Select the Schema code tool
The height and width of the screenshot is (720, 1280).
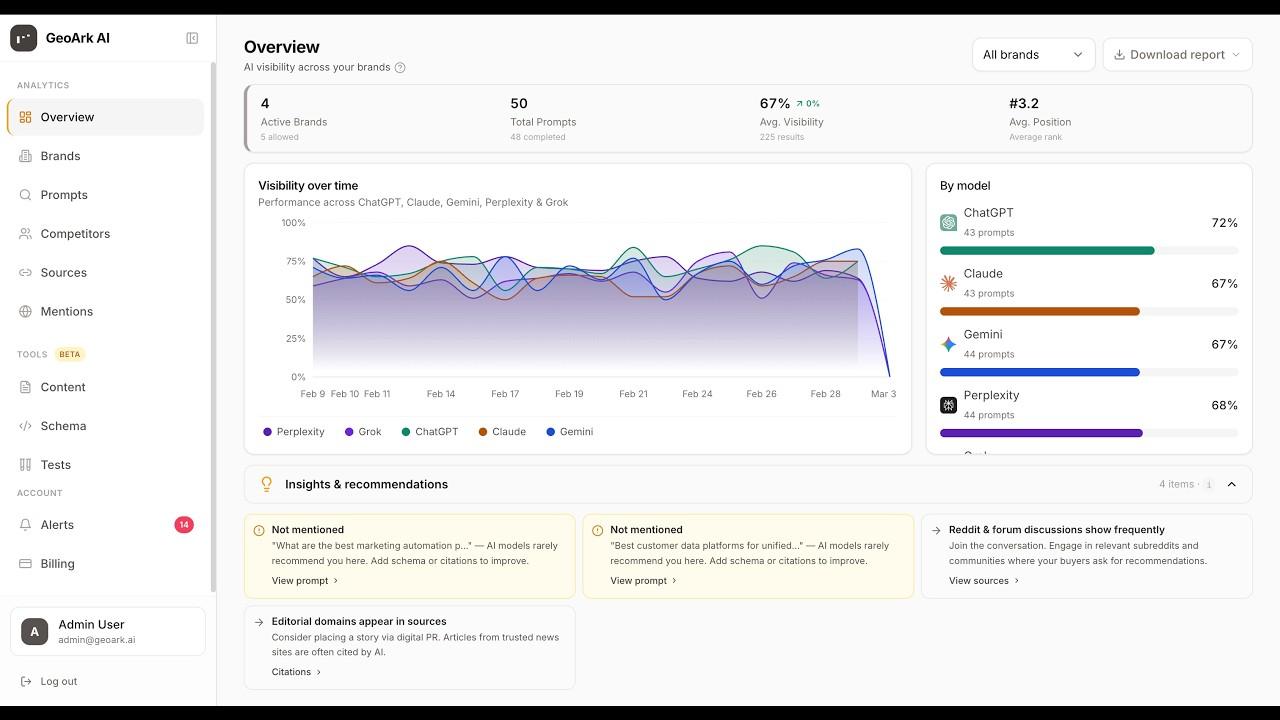pyautogui.click(x=63, y=426)
